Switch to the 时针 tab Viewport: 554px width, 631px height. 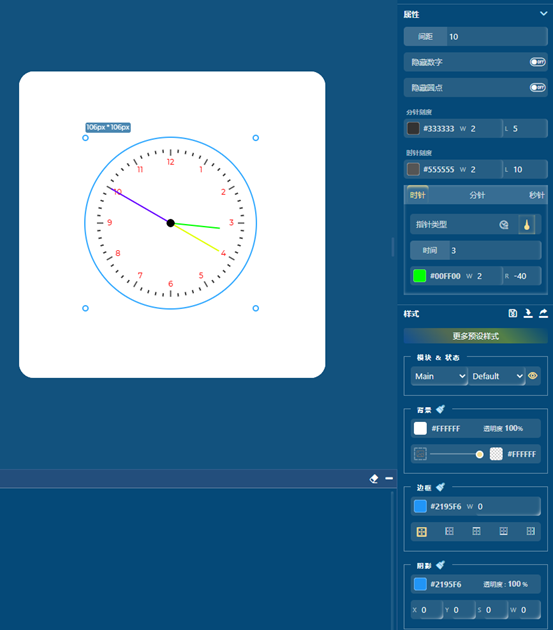point(418,195)
